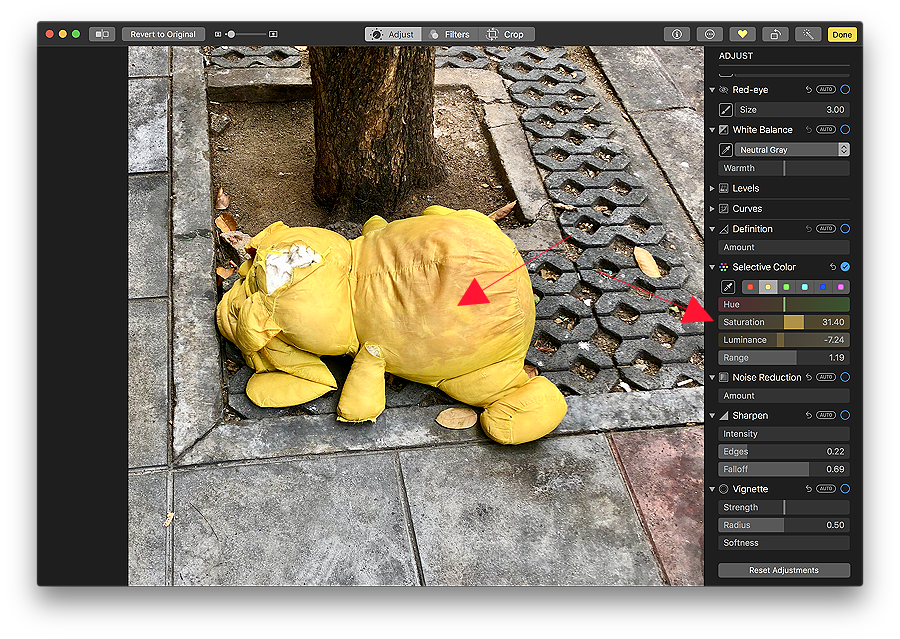Disable the Selective Color checkmark toggle
This screenshot has height=639, width=900.
845,267
